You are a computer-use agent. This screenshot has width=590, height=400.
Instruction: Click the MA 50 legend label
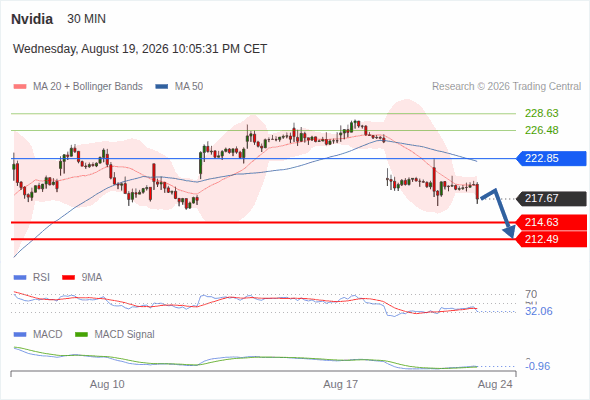[189, 87]
